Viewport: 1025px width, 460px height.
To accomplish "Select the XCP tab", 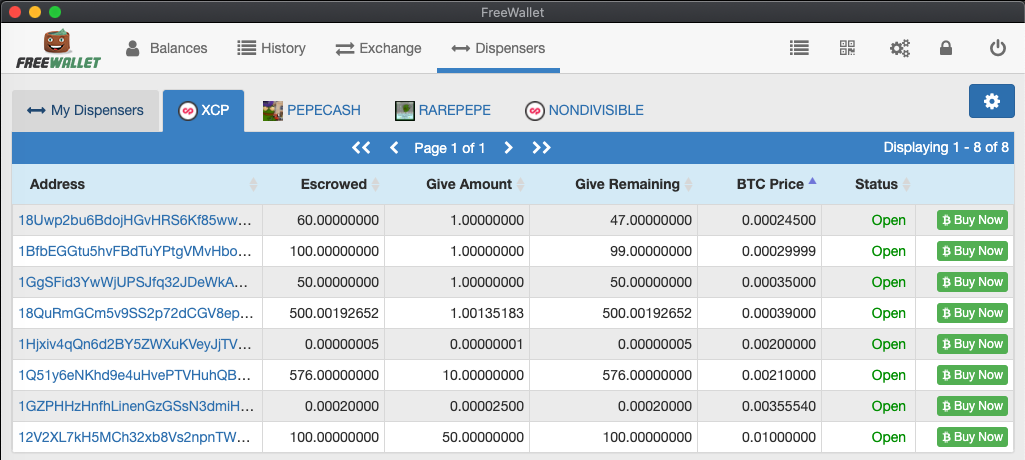I will click(x=203, y=110).
